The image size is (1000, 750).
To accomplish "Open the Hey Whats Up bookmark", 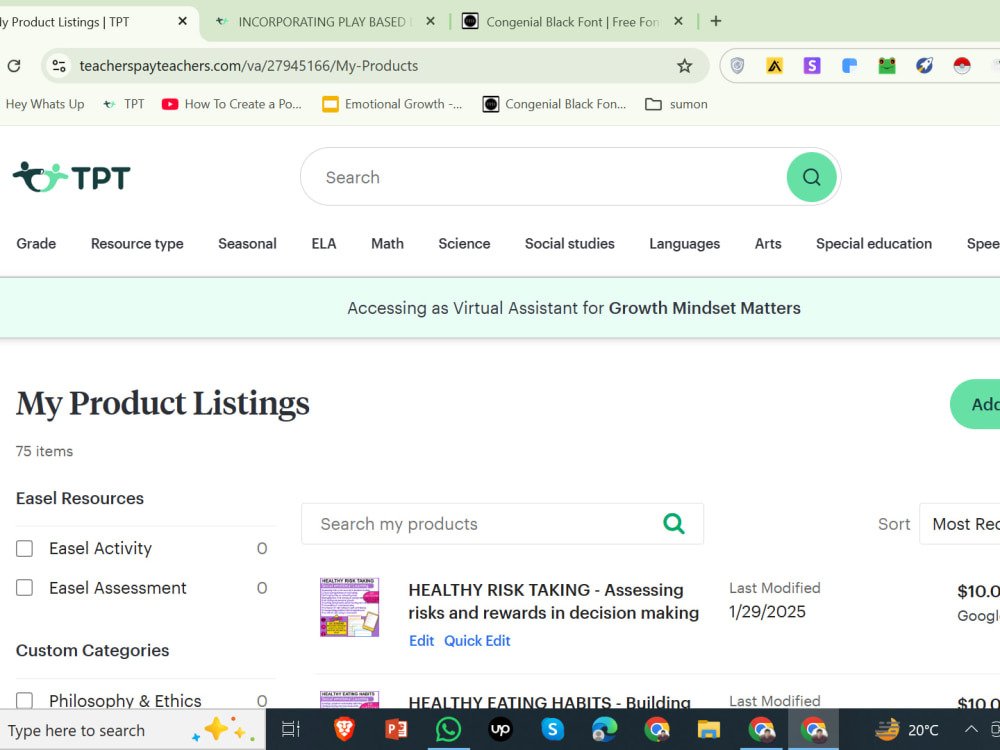I will pyautogui.click(x=45, y=104).
